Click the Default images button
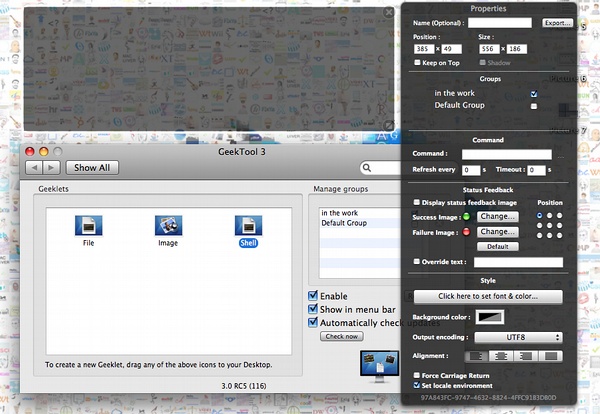Screen dimensions: 600x414 498,246
